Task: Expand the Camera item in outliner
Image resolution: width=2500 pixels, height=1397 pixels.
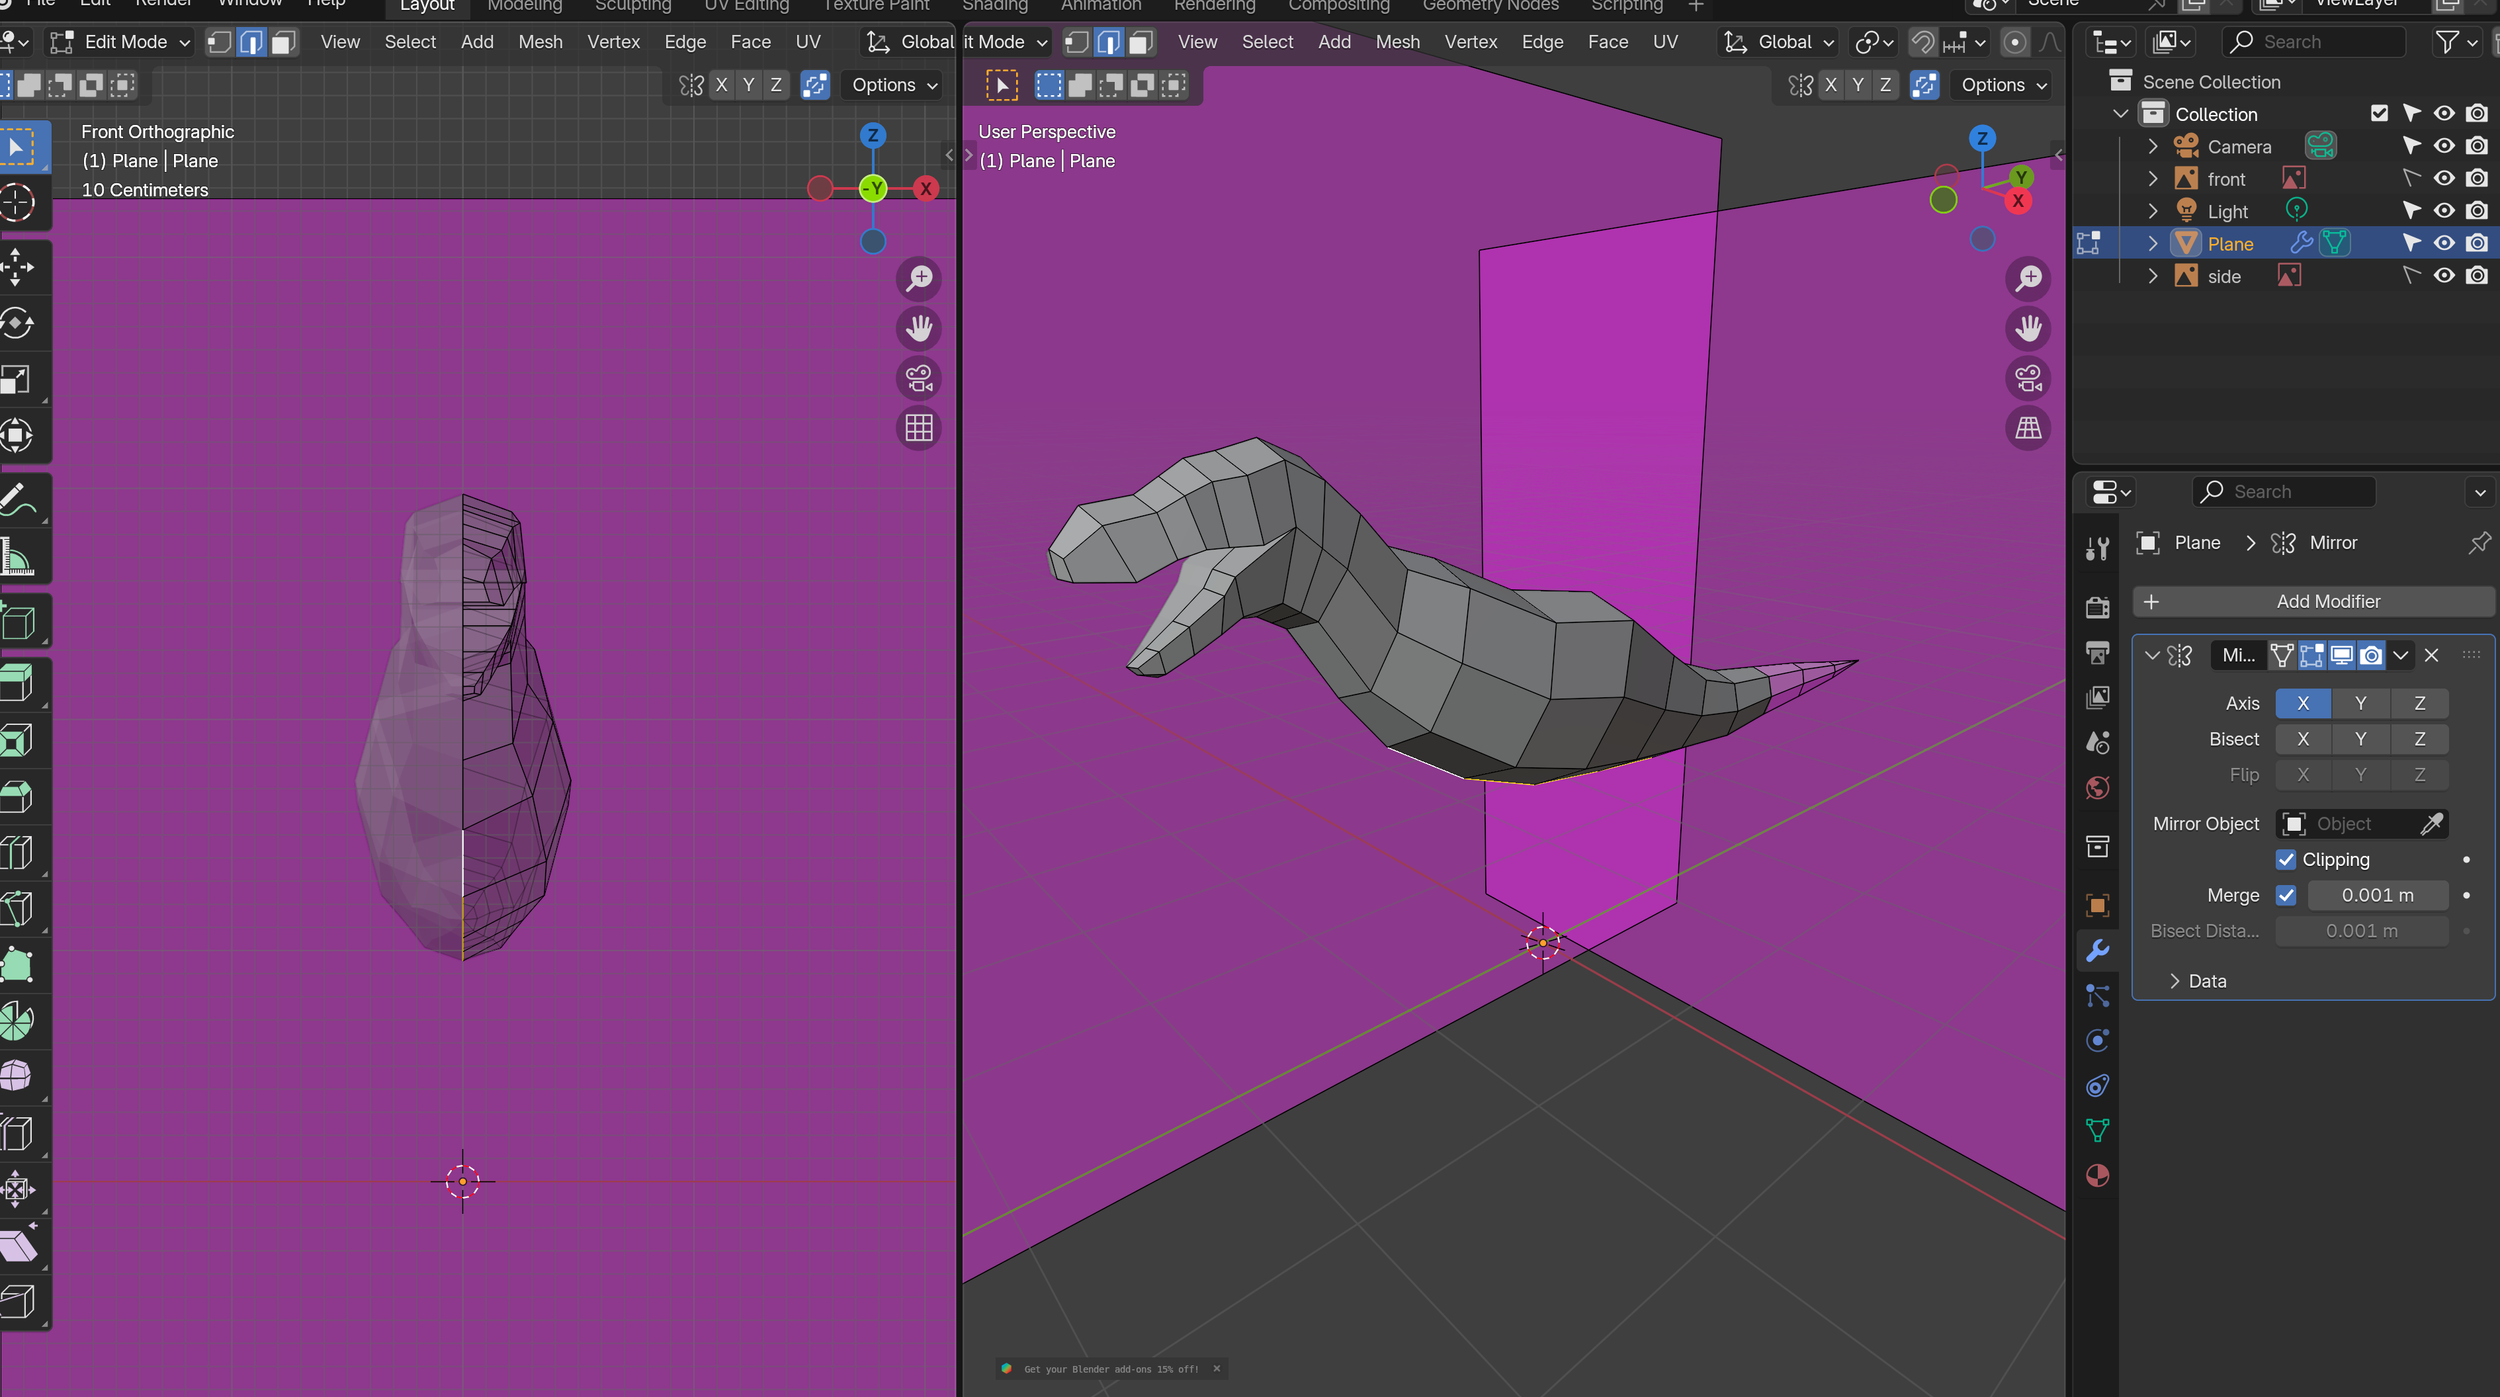Action: (2153, 146)
